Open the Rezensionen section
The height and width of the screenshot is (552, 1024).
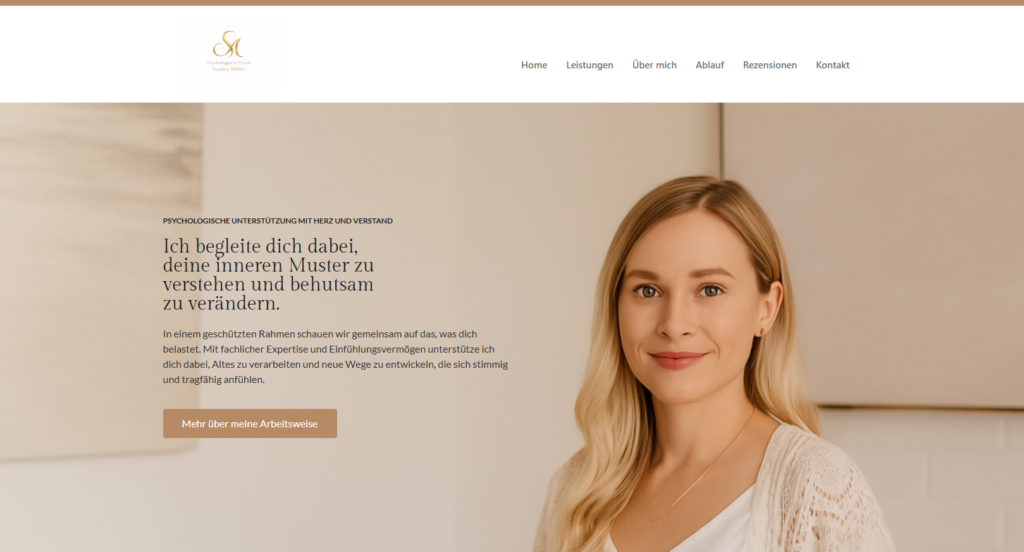pos(769,65)
